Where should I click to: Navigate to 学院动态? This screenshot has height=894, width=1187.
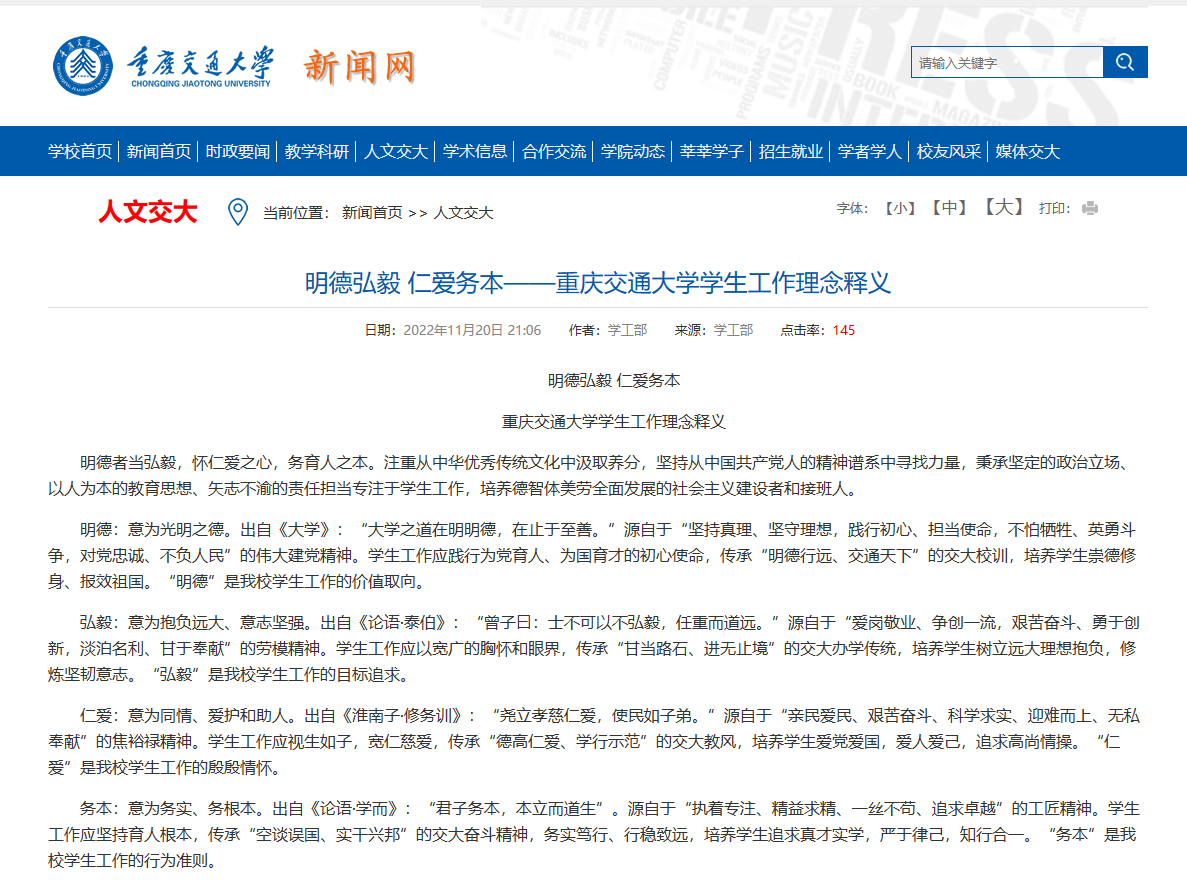633,151
